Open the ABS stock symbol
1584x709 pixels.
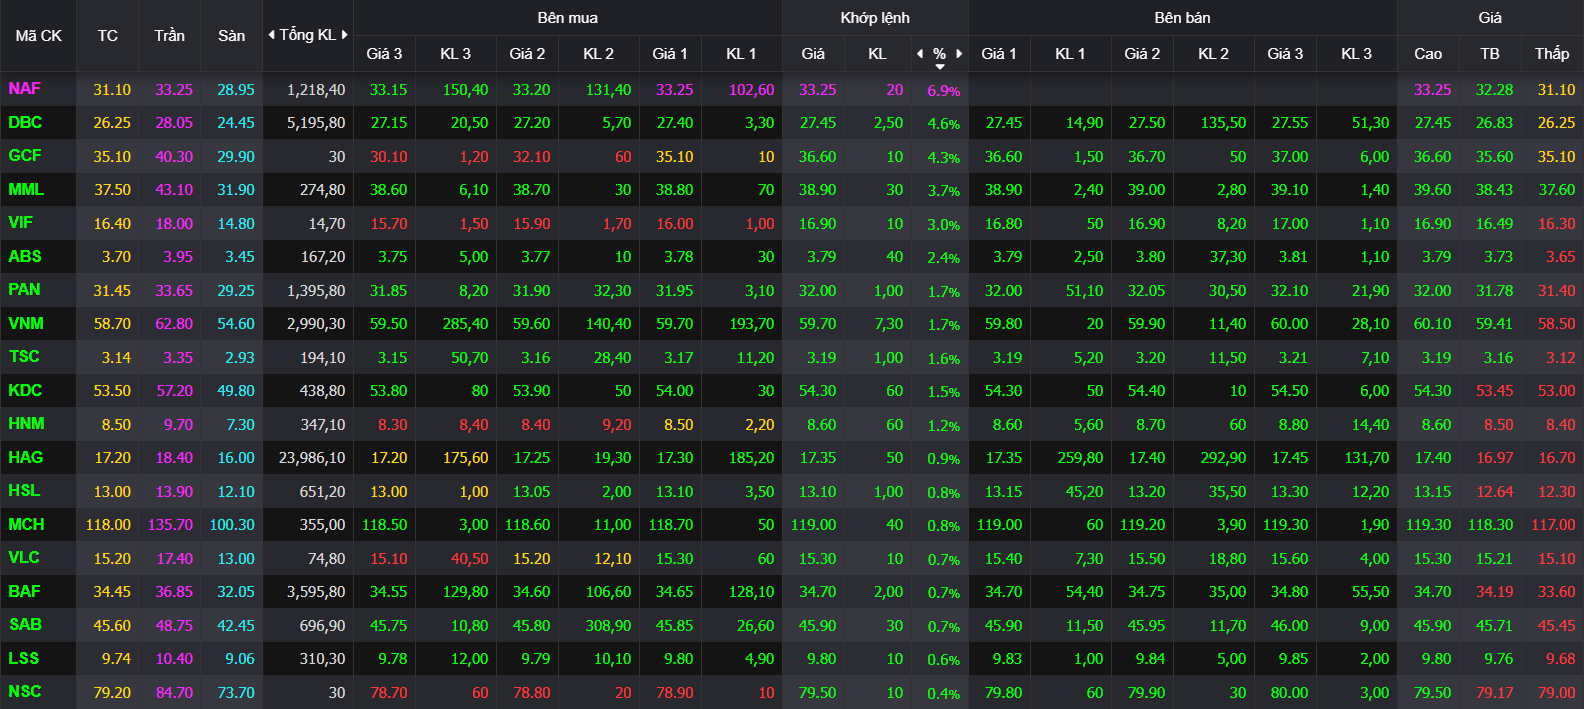pyautogui.click(x=25, y=256)
